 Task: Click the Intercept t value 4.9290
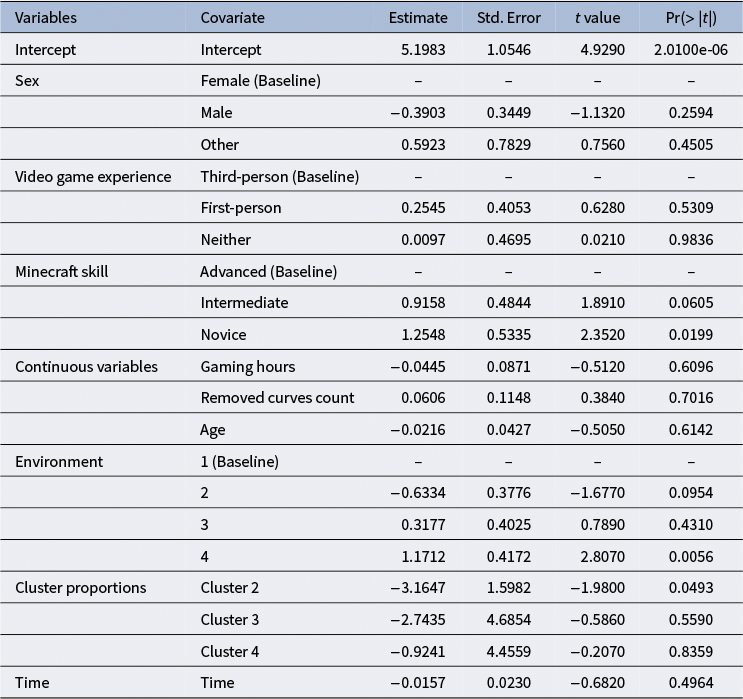(603, 50)
